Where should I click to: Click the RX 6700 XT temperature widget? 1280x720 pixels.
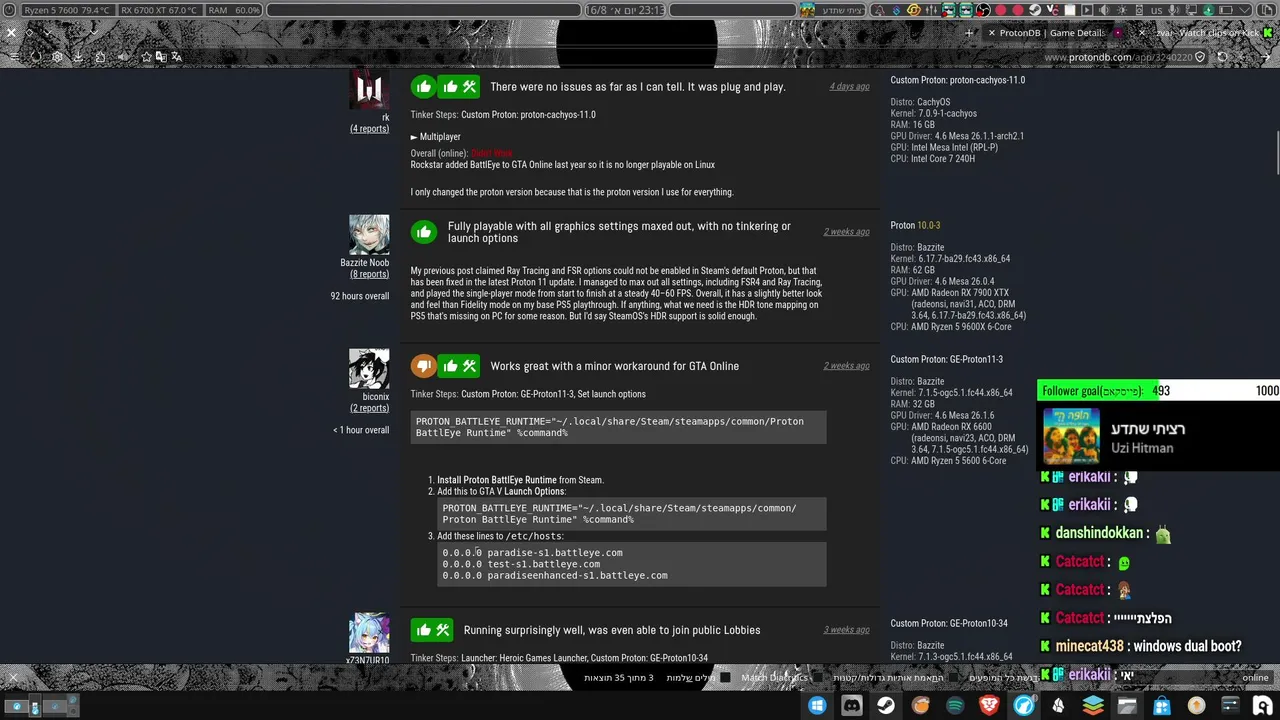click(x=159, y=10)
